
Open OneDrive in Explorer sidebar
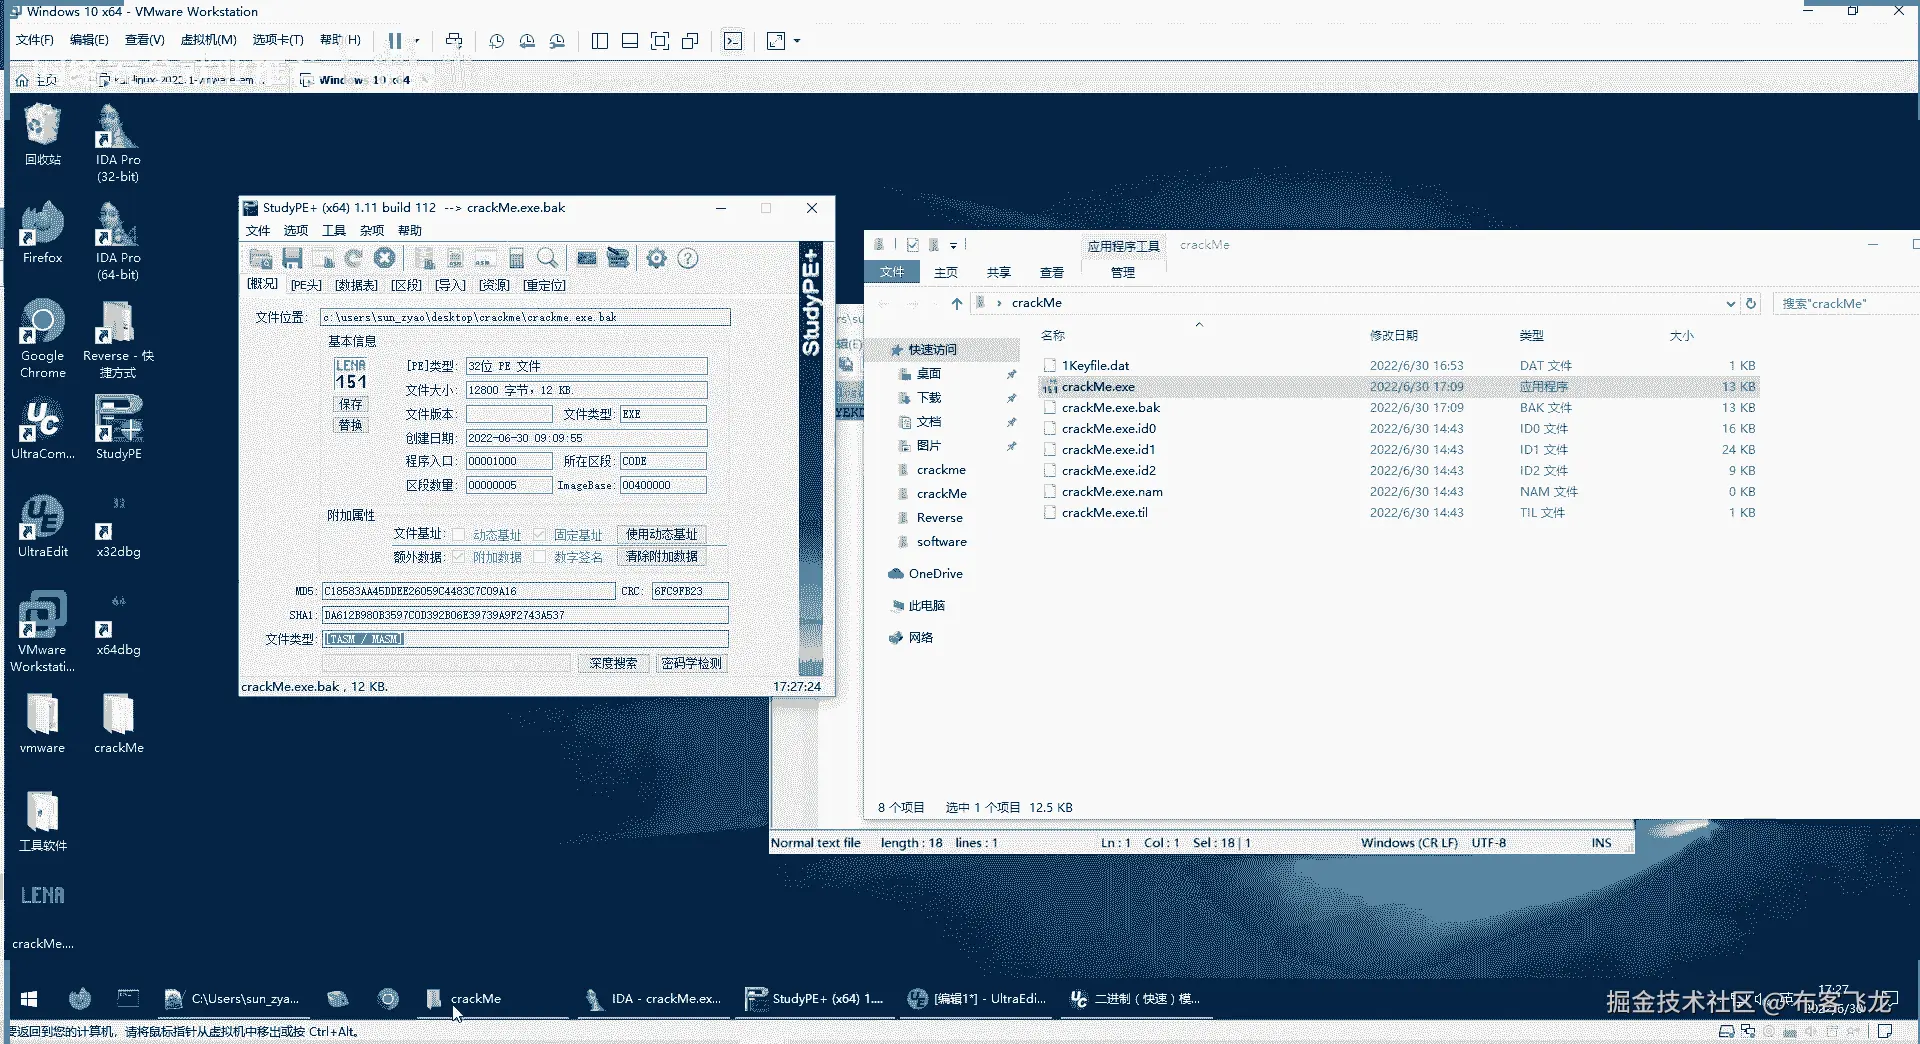(x=935, y=574)
